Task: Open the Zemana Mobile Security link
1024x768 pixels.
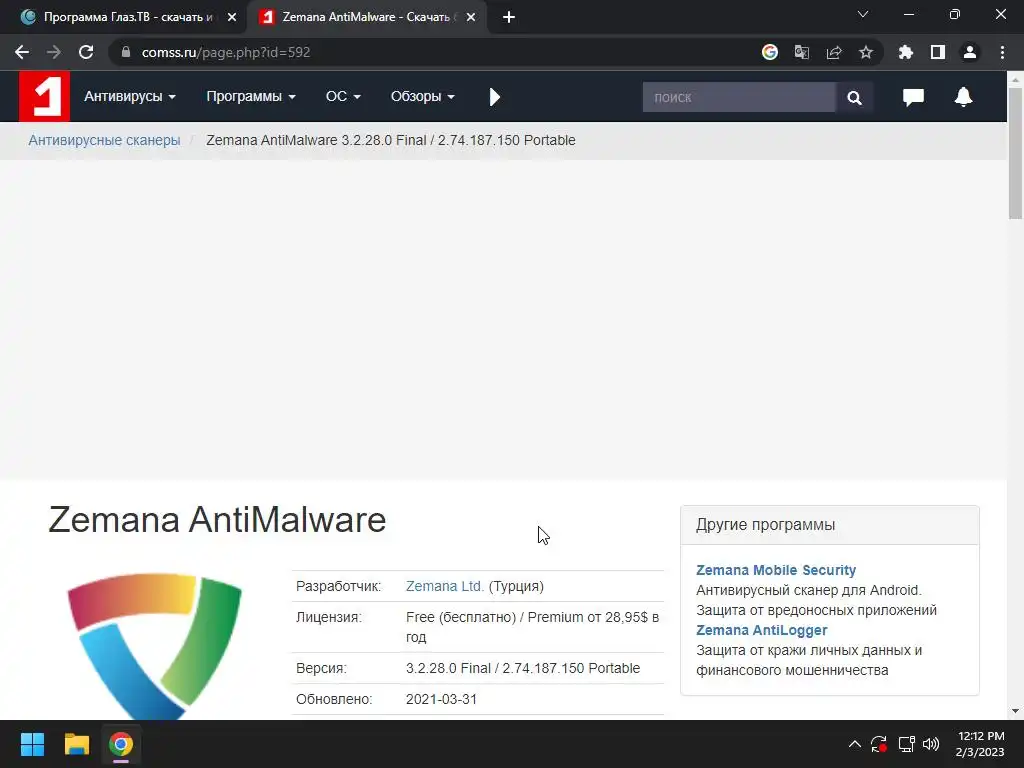Action: click(x=776, y=570)
